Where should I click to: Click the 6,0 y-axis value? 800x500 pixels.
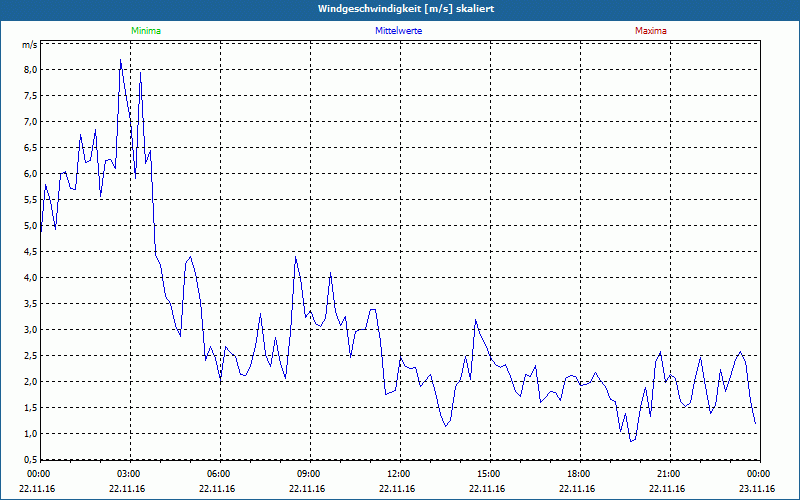(x=31, y=173)
